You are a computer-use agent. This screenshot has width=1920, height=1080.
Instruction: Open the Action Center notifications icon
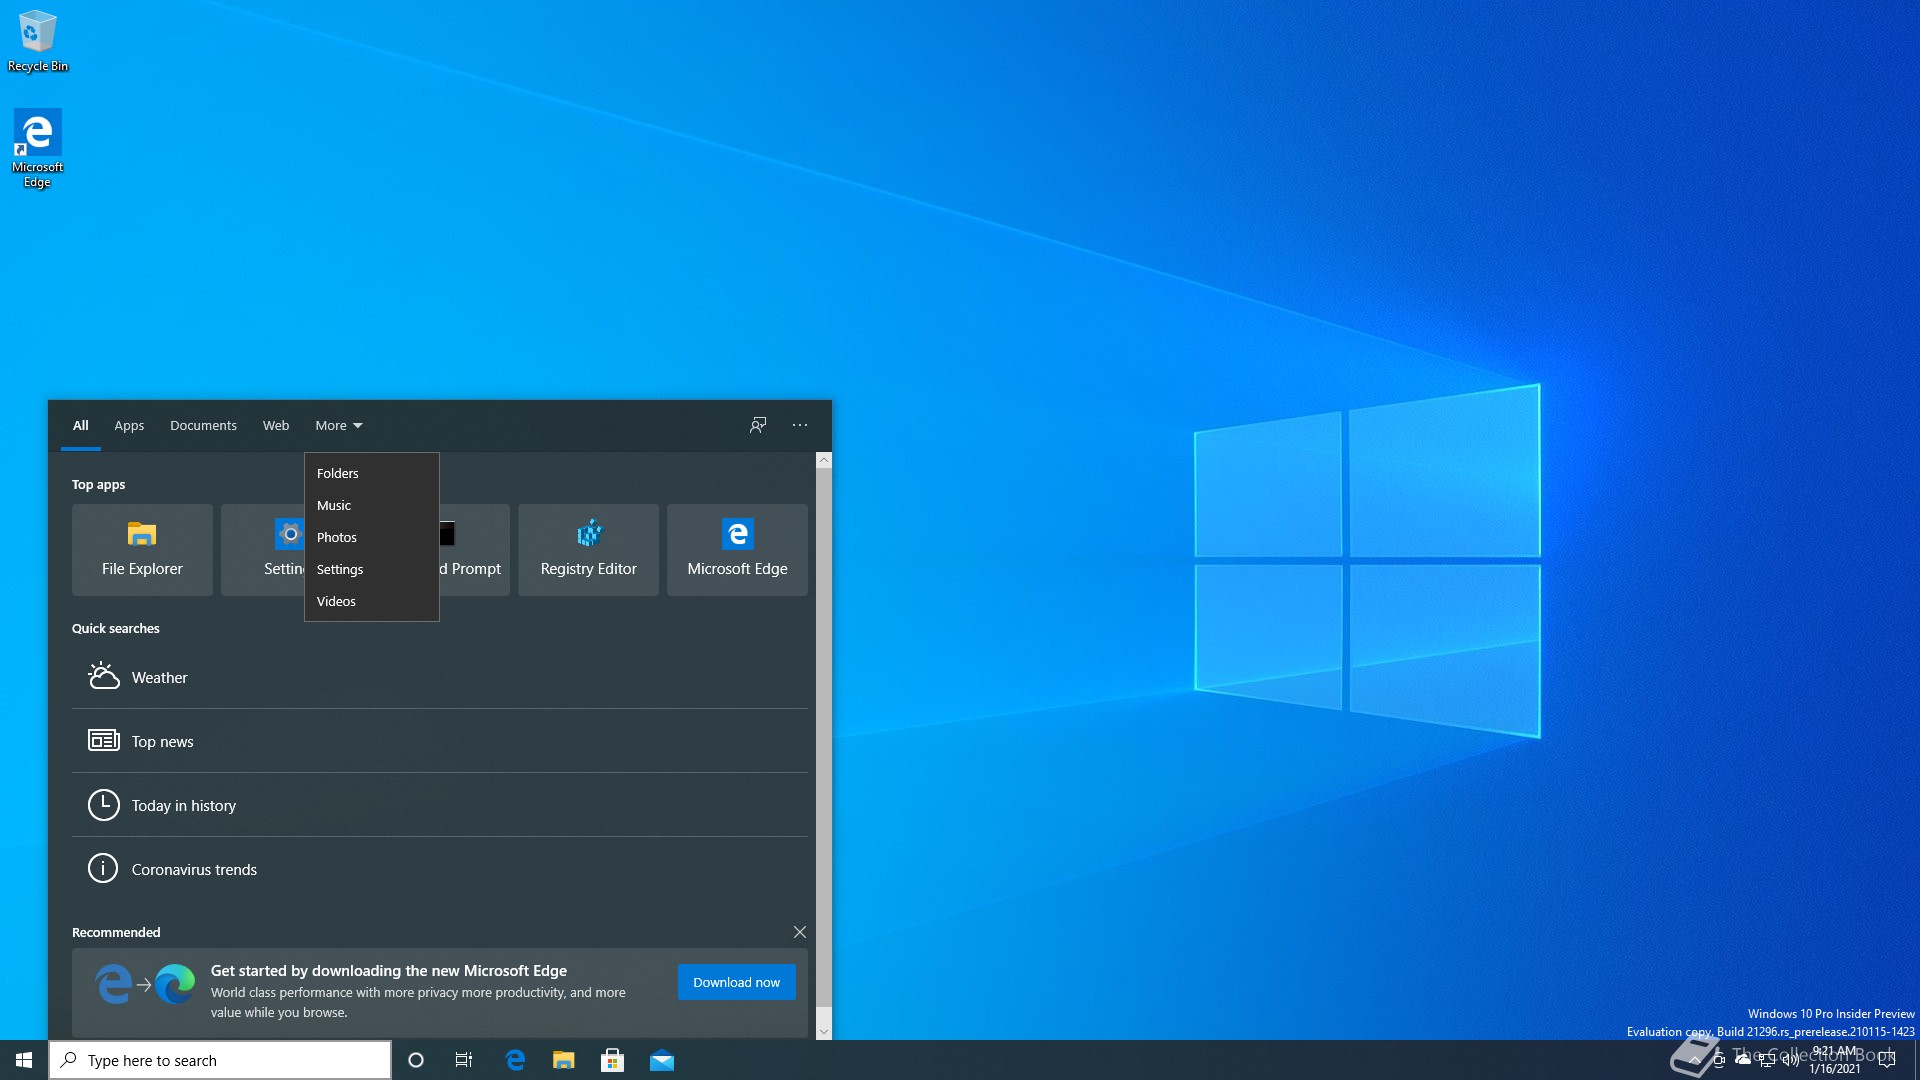1887,1060
